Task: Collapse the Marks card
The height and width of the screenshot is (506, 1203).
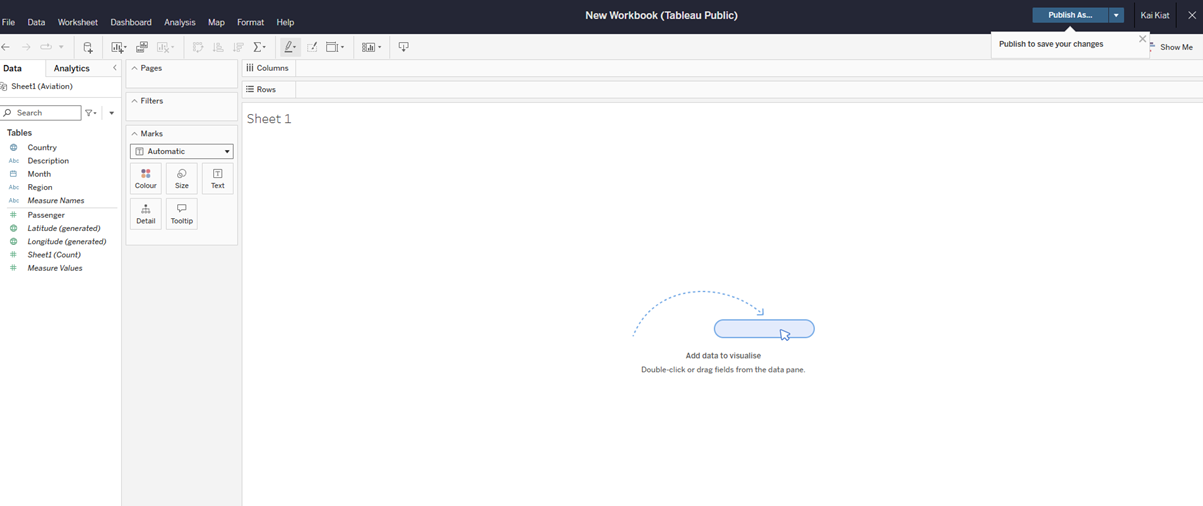Action: pyautogui.click(x=135, y=134)
